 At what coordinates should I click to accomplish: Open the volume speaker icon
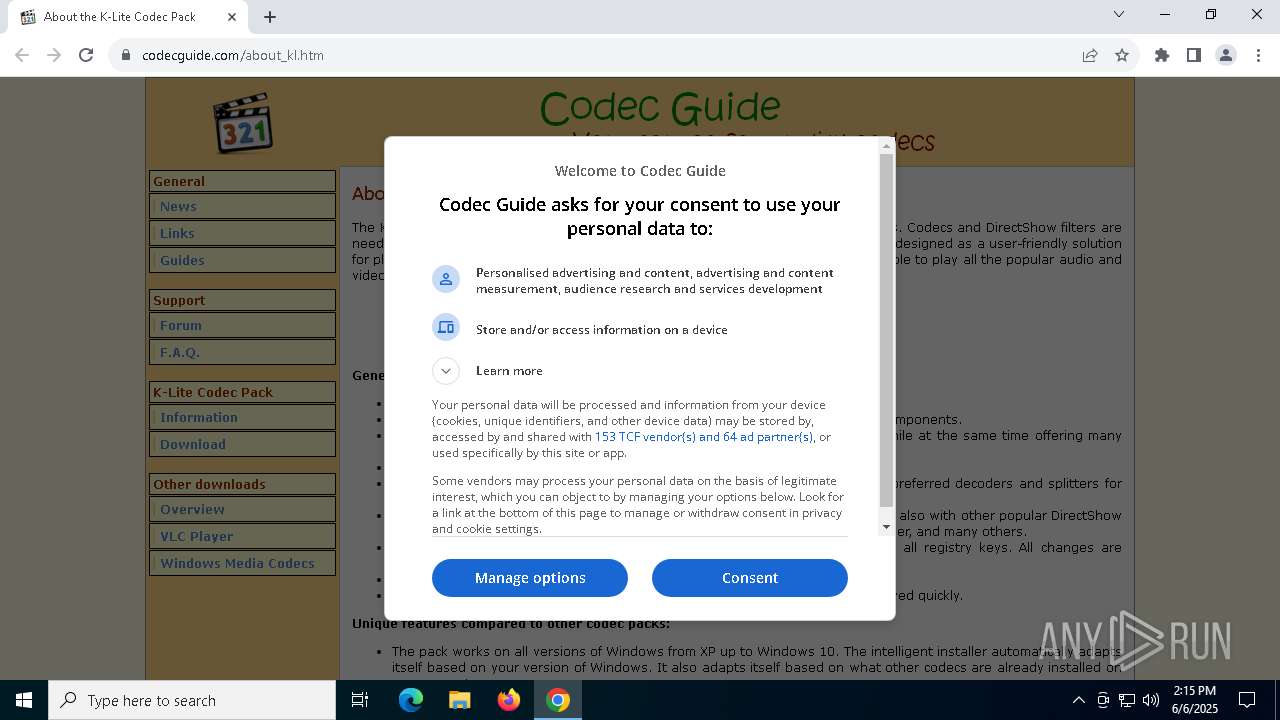[x=1150, y=700]
